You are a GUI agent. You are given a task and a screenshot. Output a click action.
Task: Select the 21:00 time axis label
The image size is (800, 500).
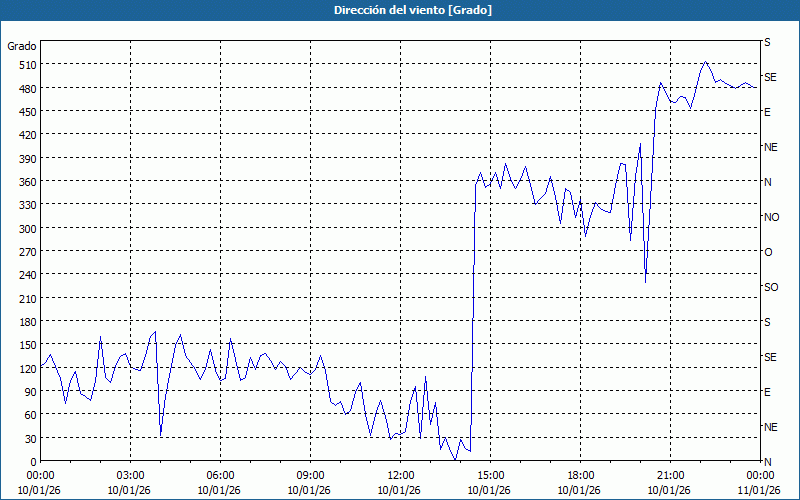point(670,475)
